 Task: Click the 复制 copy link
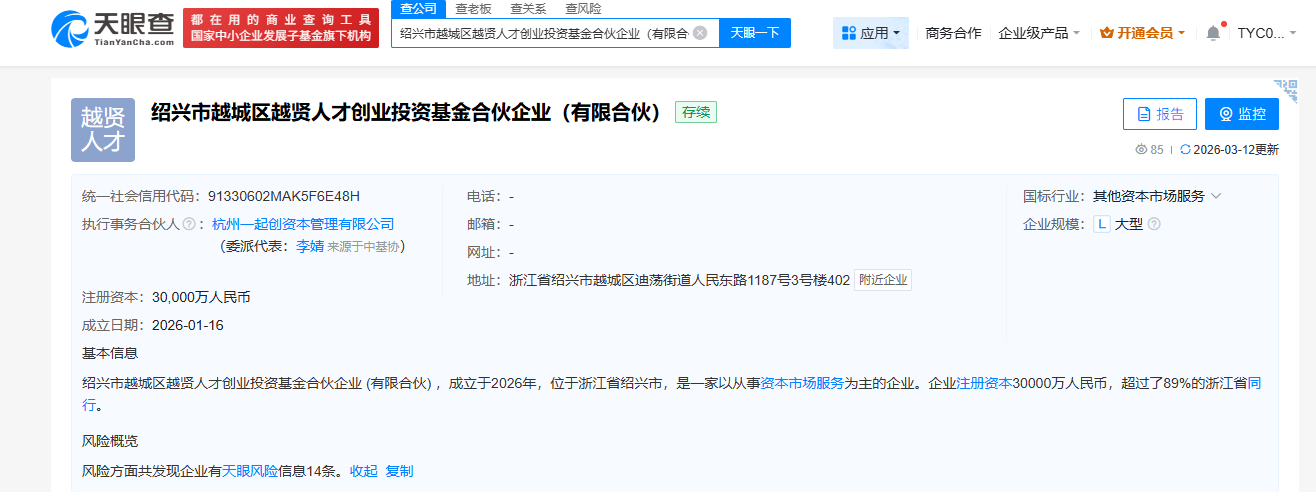399,471
